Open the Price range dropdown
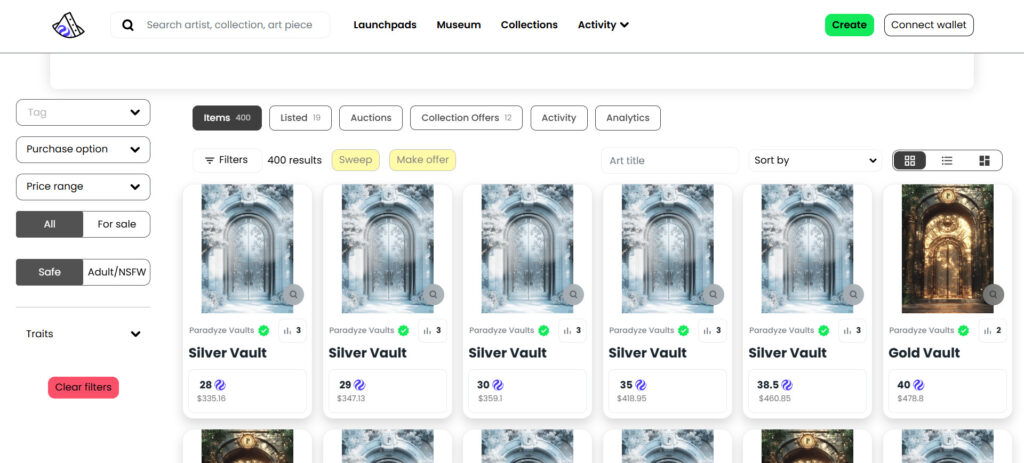 (x=83, y=187)
